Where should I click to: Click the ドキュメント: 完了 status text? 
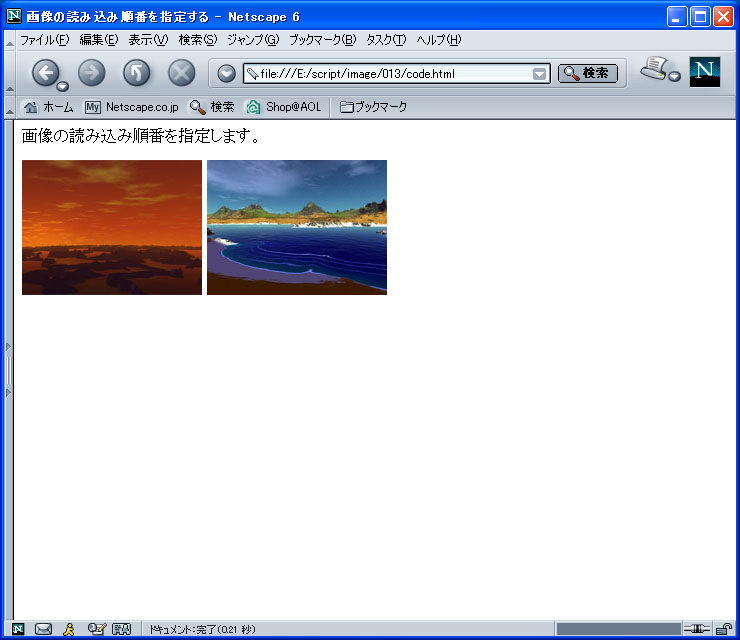pyautogui.click(x=202, y=630)
